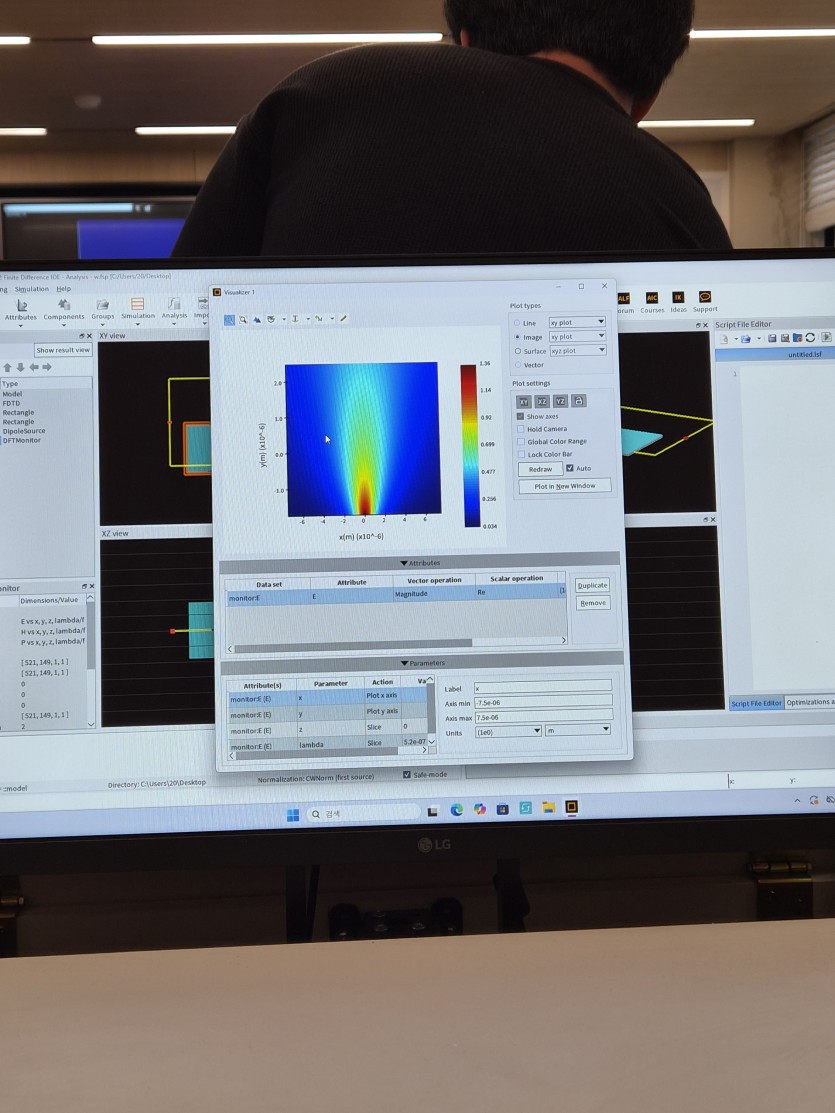The image size is (835, 1113).
Task: Open the units scale (1e0) dropdown
Action: click(508, 731)
